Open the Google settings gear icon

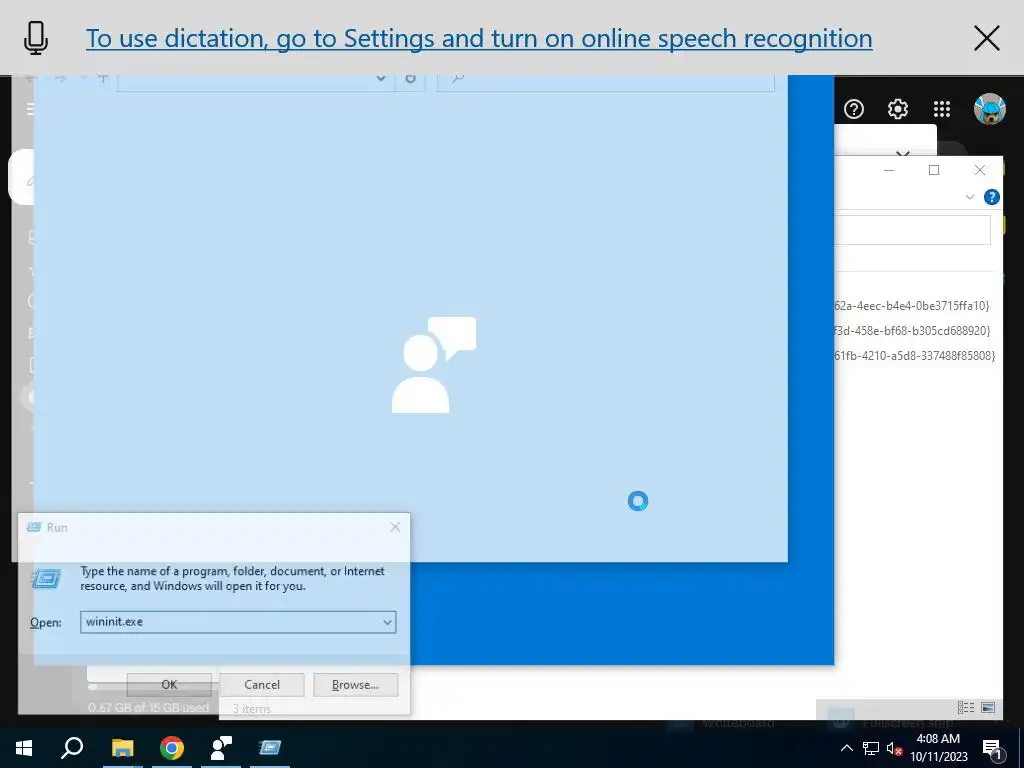(897, 108)
